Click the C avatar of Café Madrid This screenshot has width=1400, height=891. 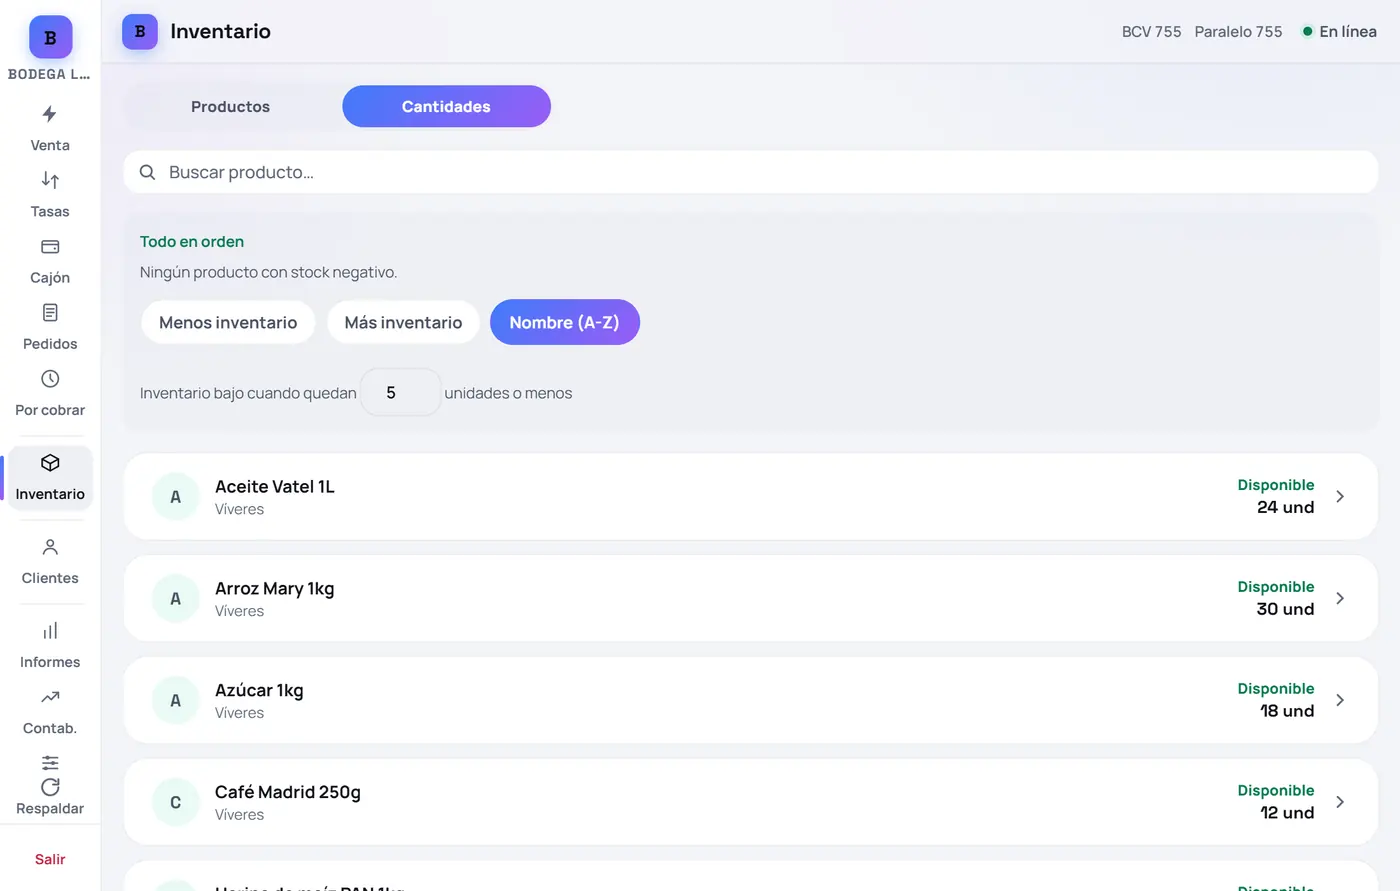[x=176, y=802]
